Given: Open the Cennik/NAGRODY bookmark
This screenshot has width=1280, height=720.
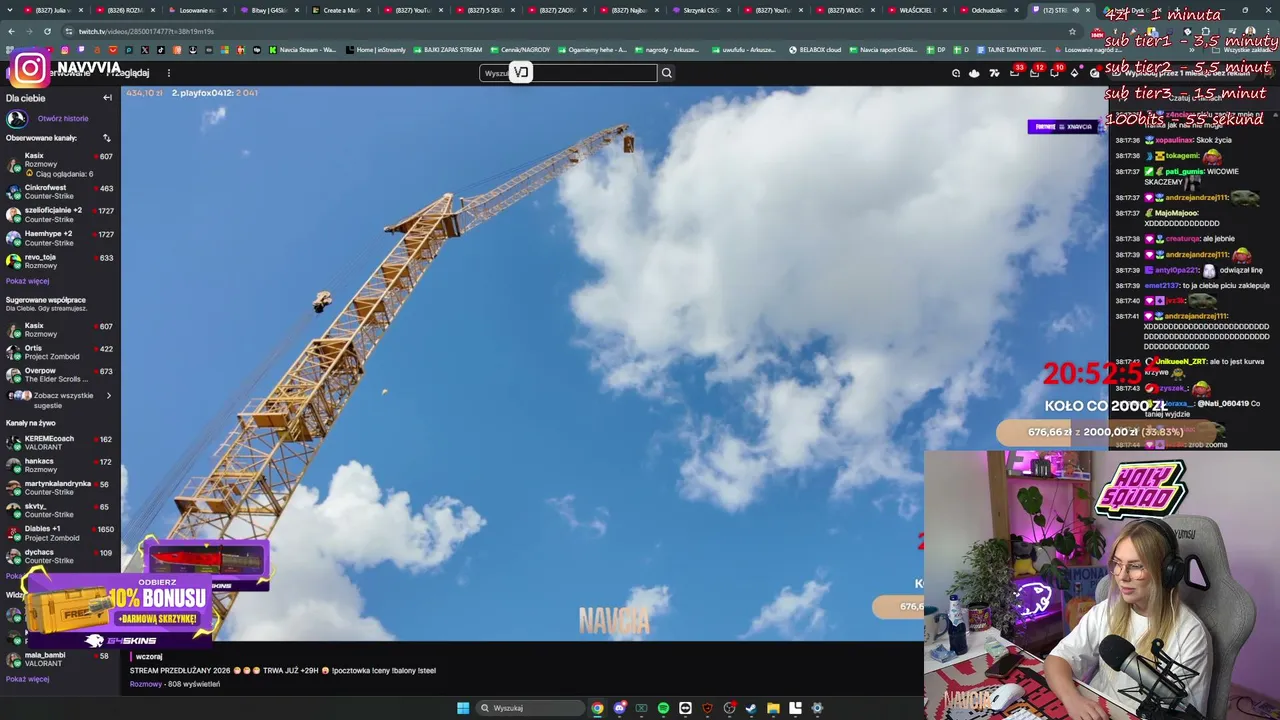Looking at the screenshot, I should coord(520,50).
